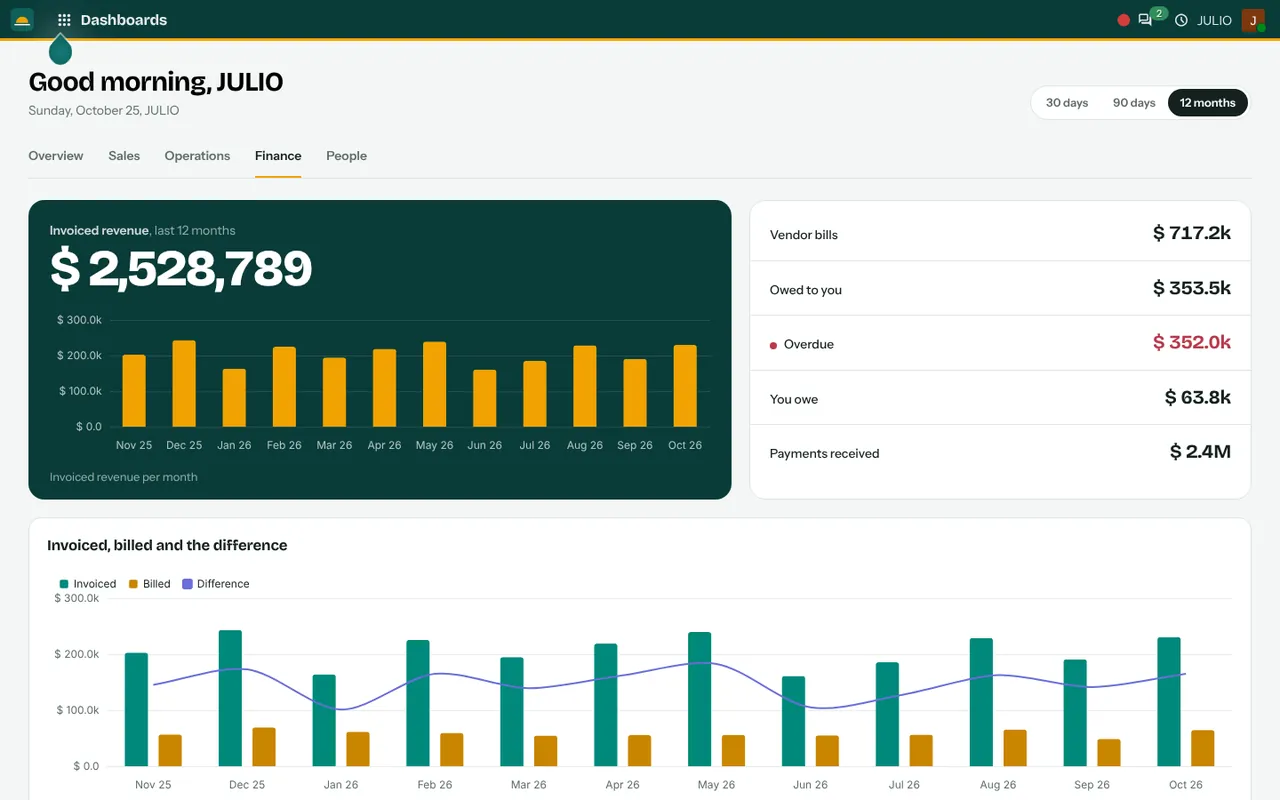Click the green Invoiced legend swatch
The height and width of the screenshot is (800, 1280).
point(64,584)
